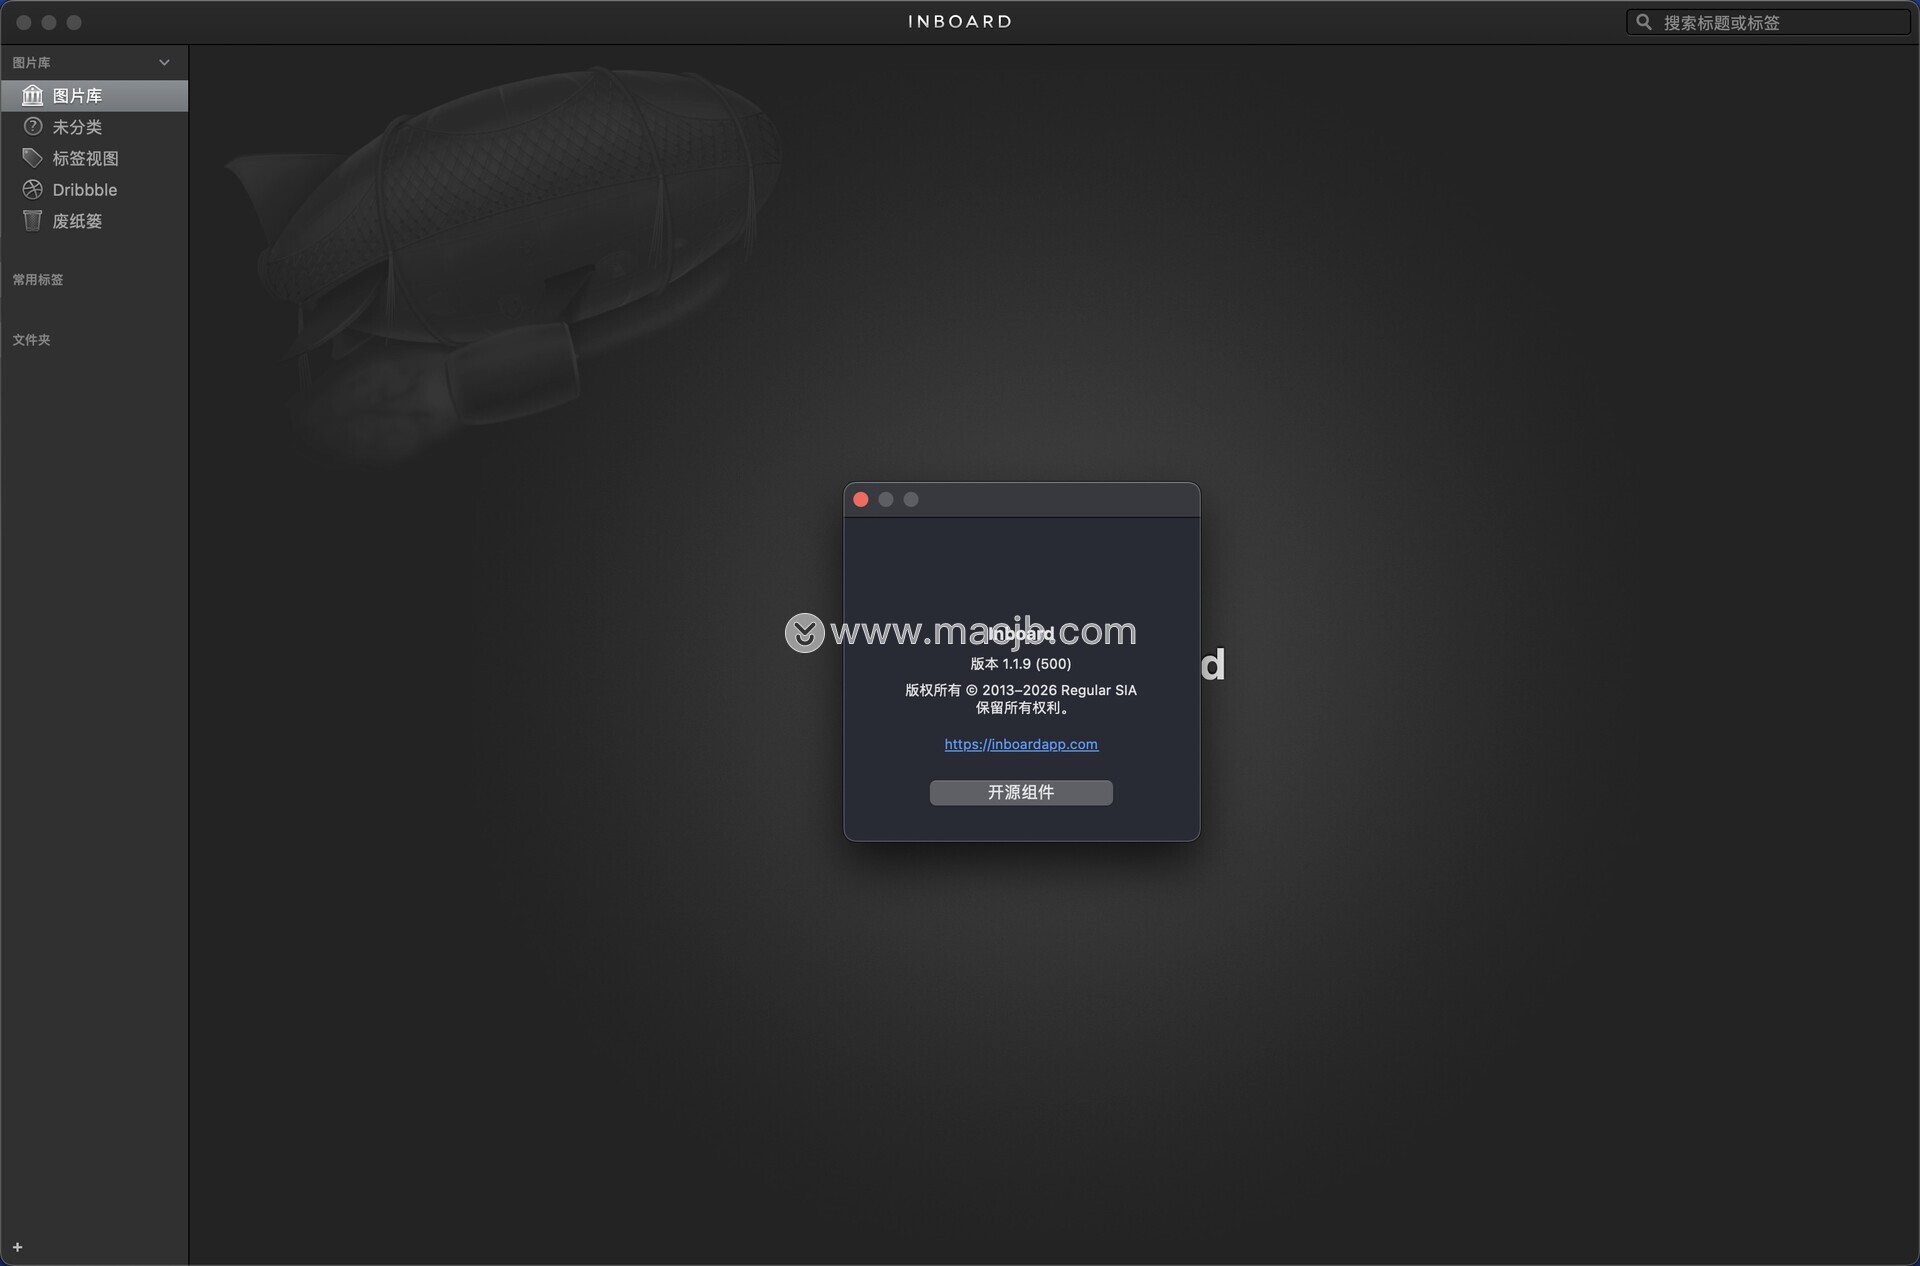The height and width of the screenshot is (1266, 1920).
Task: Click the about dialog's gray minimize button
Action: click(x=886, y=499)
